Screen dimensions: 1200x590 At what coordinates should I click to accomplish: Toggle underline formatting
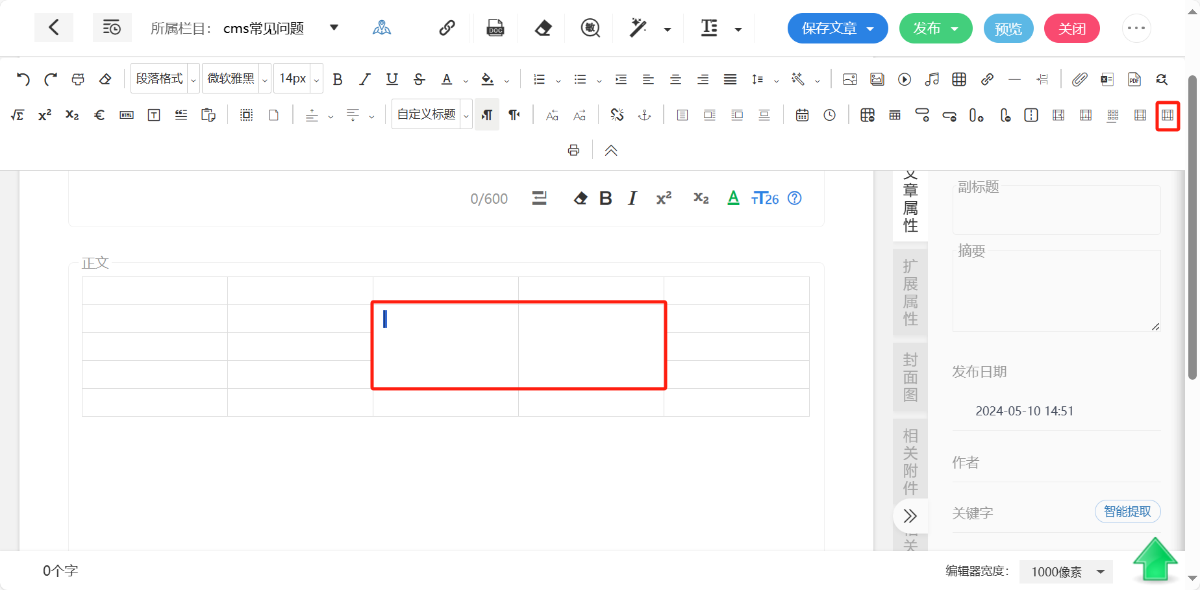392,79
